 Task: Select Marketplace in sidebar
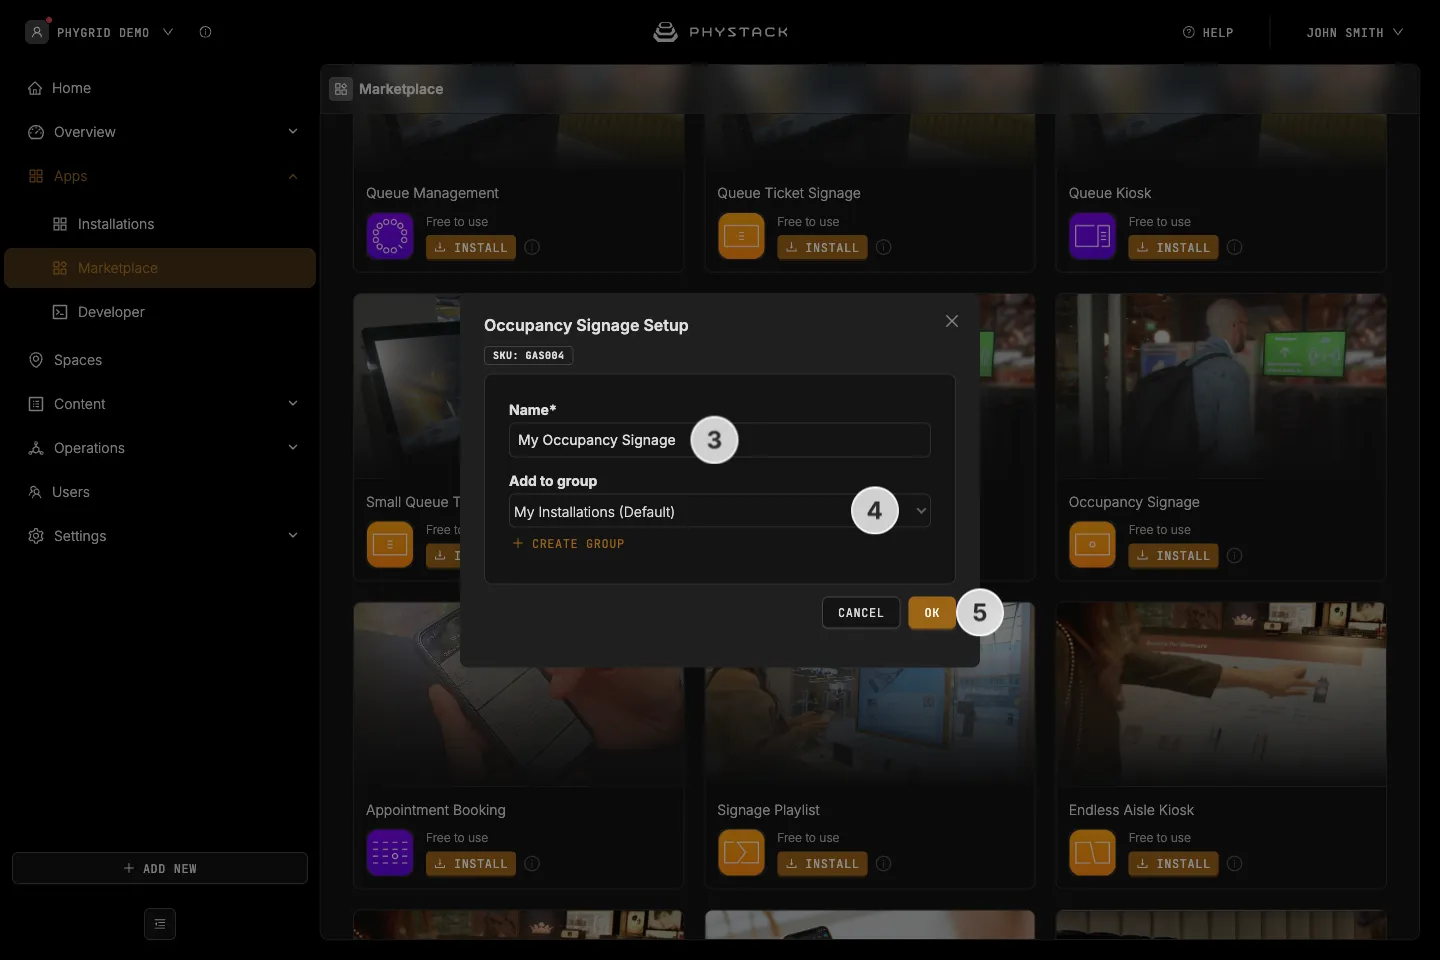click(160, 268)
